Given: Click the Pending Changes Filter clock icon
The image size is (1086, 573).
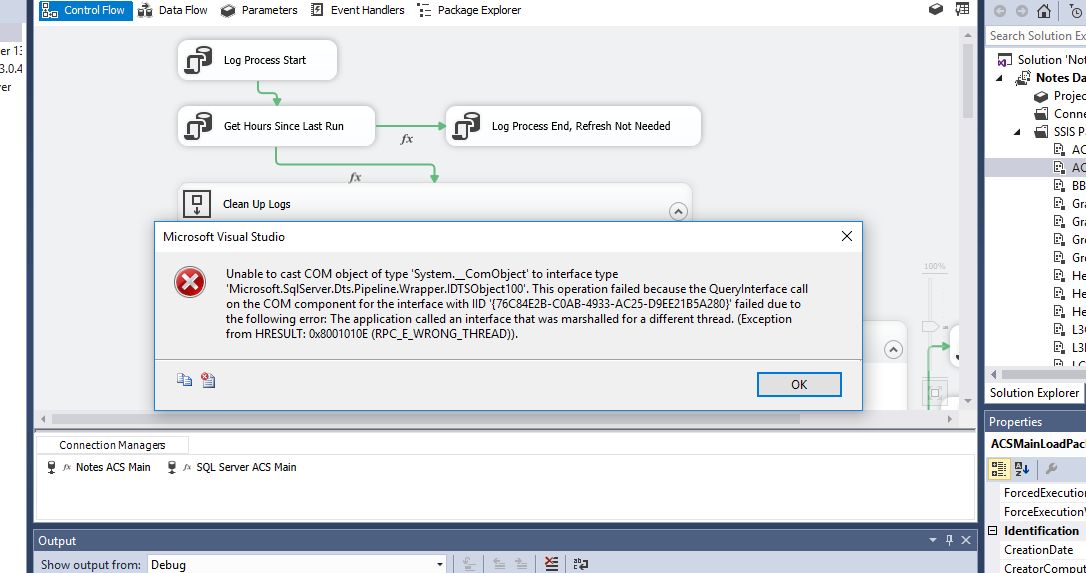Looking at the screenshot, I should click(1078, 10).
